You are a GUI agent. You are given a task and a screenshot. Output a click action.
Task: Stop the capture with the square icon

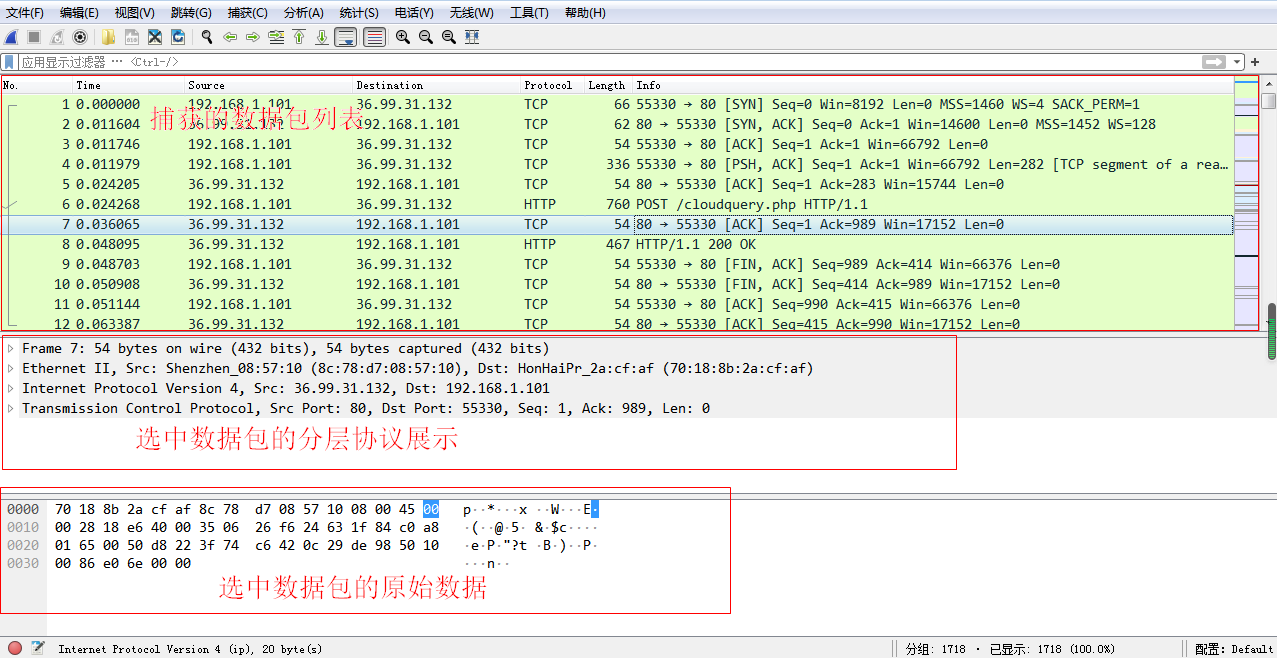click(34, 37)
